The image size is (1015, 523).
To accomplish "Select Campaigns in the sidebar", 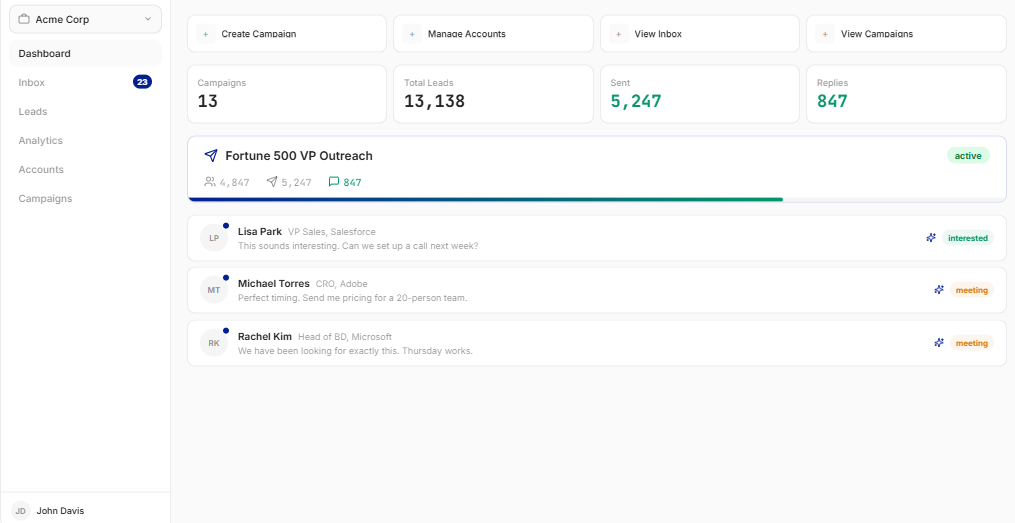I will point(85,199).
